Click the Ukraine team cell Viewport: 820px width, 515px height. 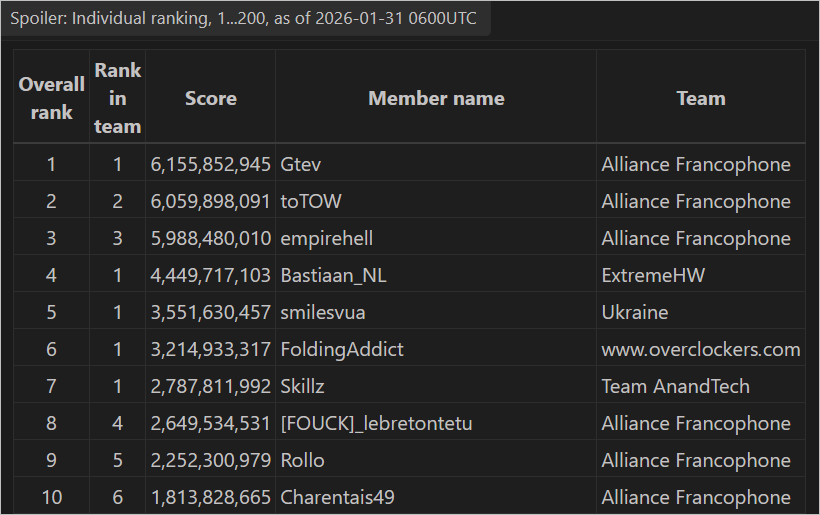pyautogui.click(x=635, y=312)
